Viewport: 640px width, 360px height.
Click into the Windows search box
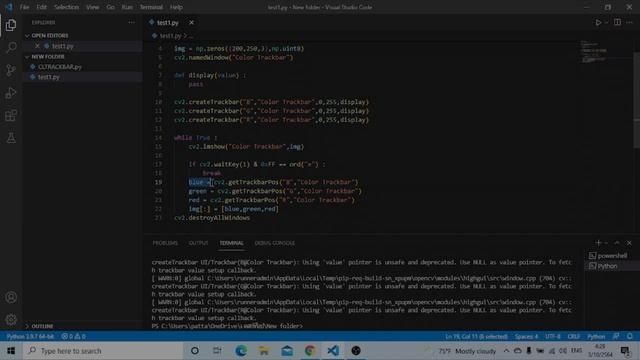coord(103,351)
